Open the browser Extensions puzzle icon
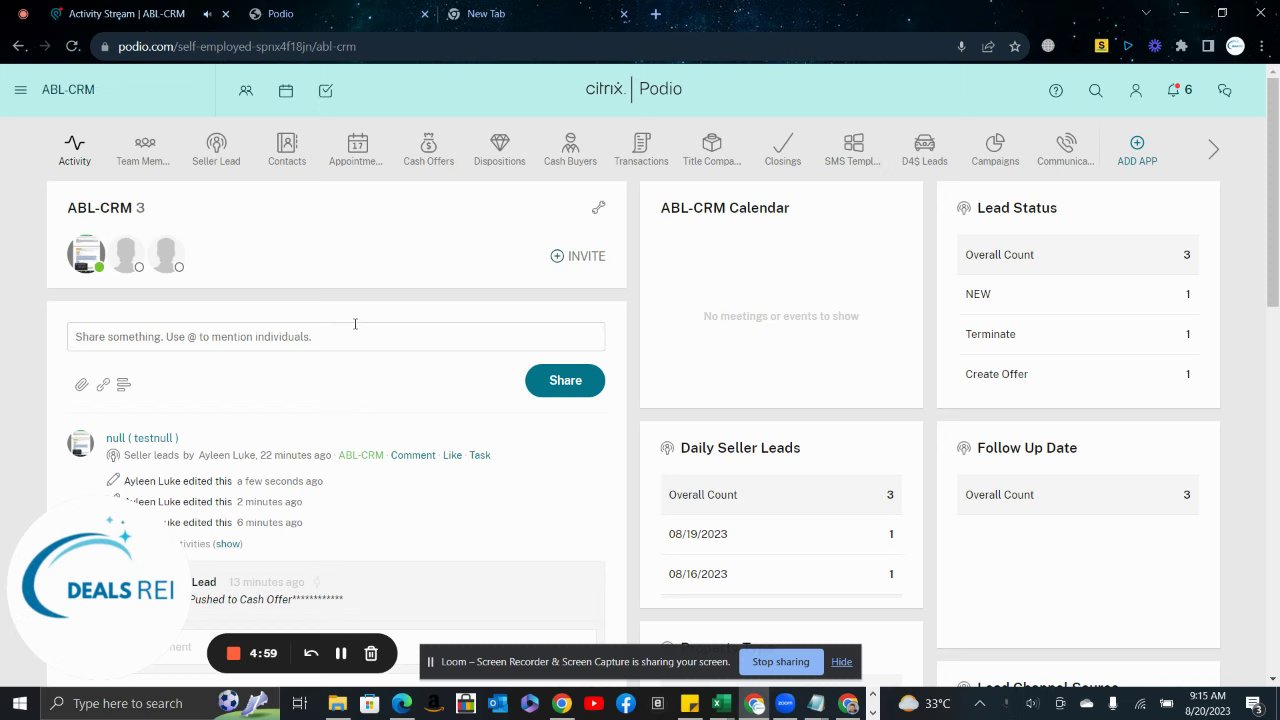The width and height of the screenshot is (1280, 720). point(1181,46)
